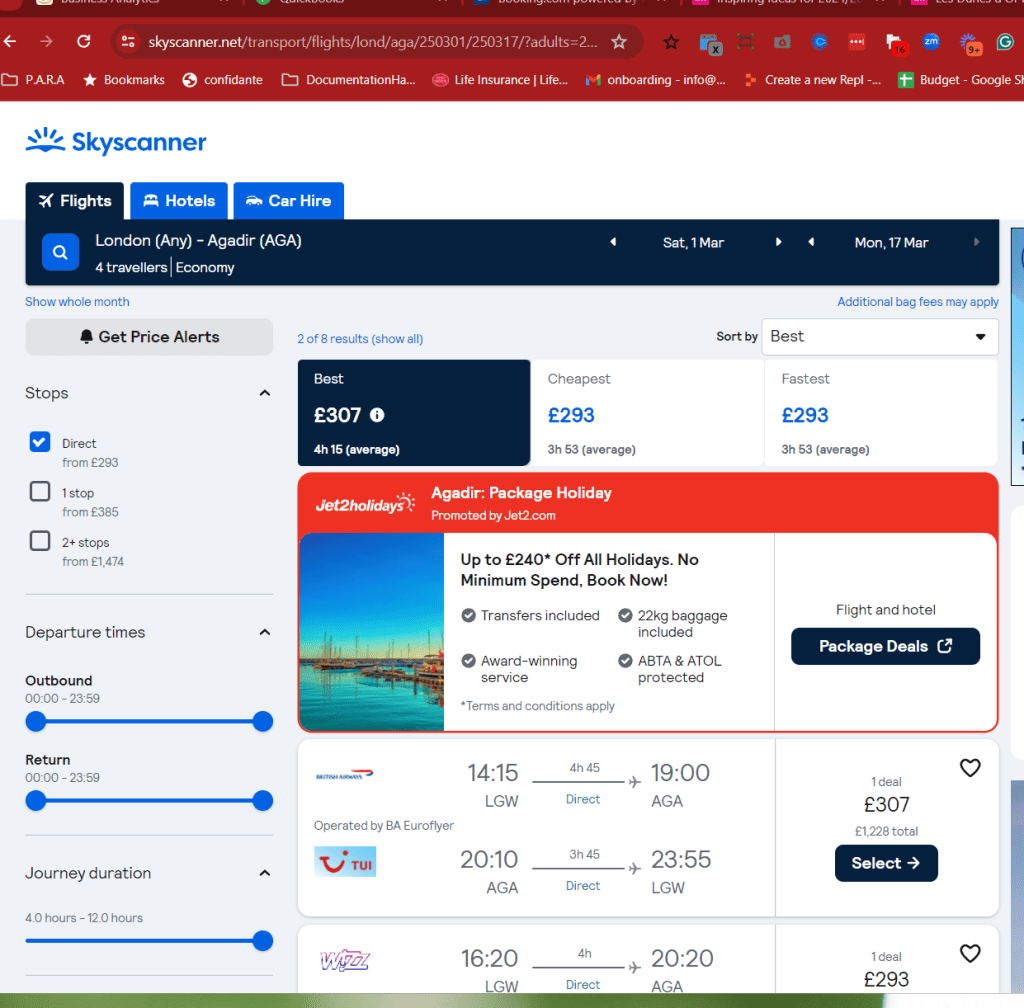Switch to the Flights tab
1024x1008 pixels.
pyautogui.click(x=74, y=201)
